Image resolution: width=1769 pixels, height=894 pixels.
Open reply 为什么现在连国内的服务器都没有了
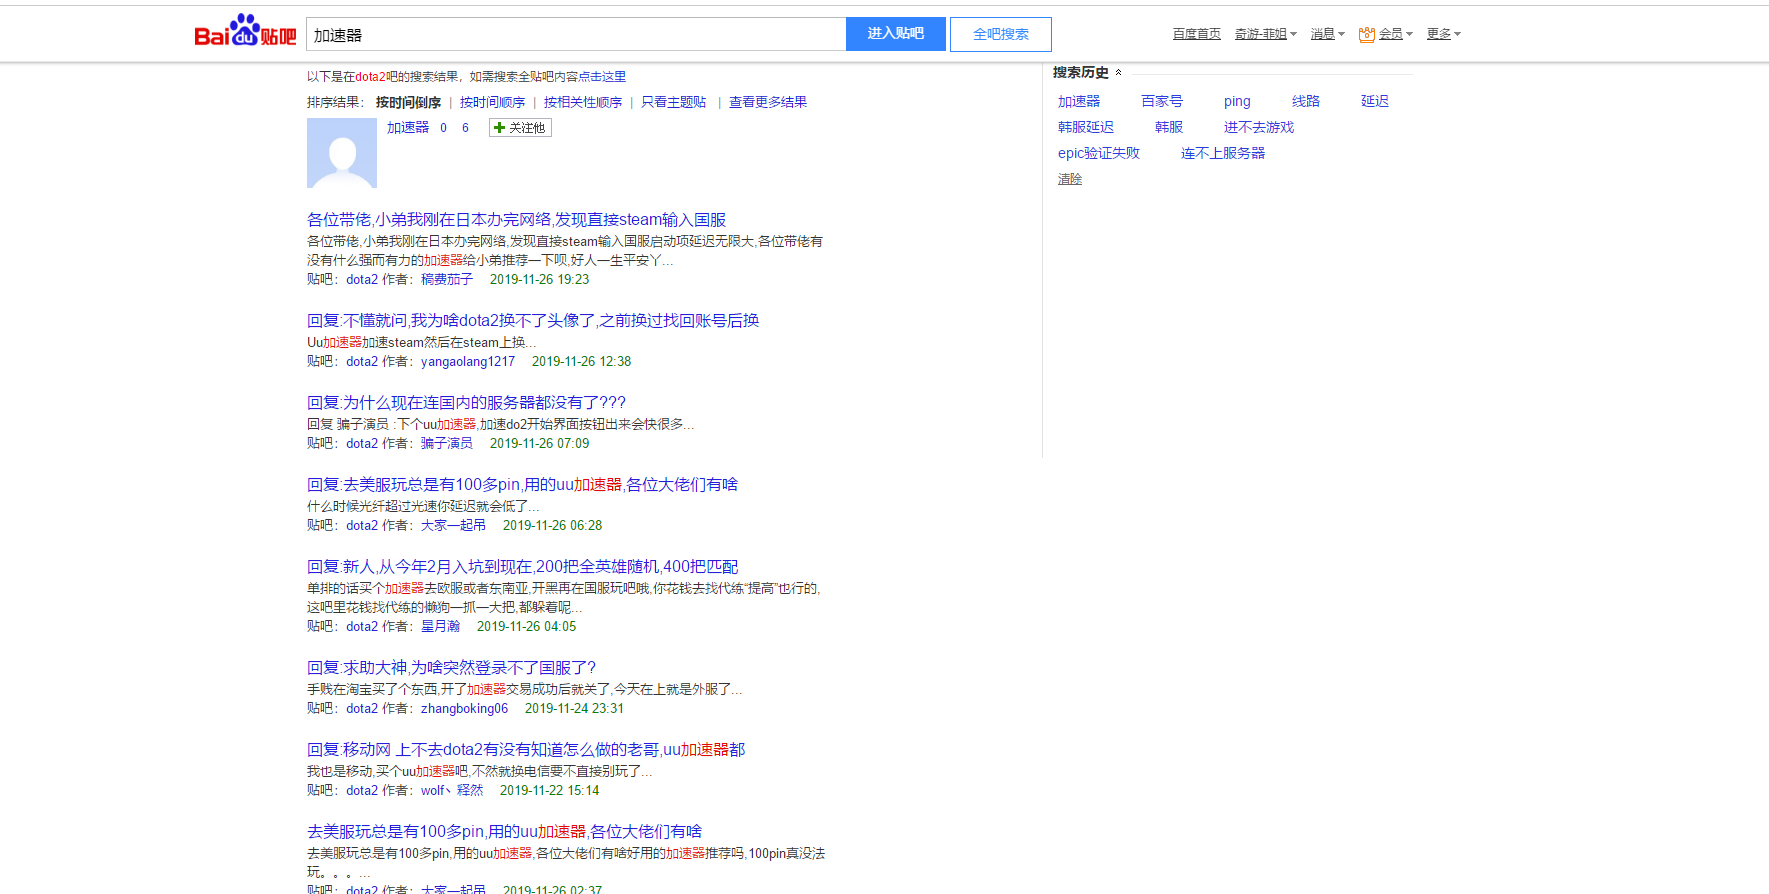tap(466, 402)
